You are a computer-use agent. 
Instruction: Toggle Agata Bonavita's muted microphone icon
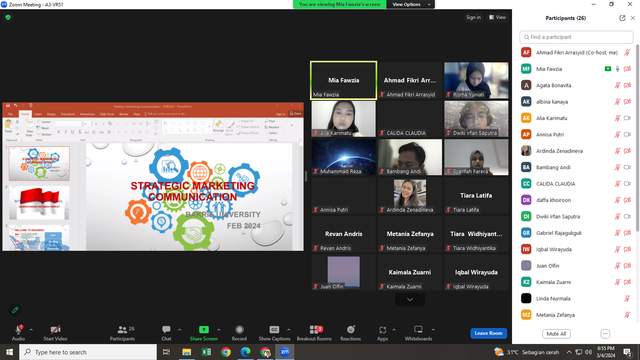point(618,85)
